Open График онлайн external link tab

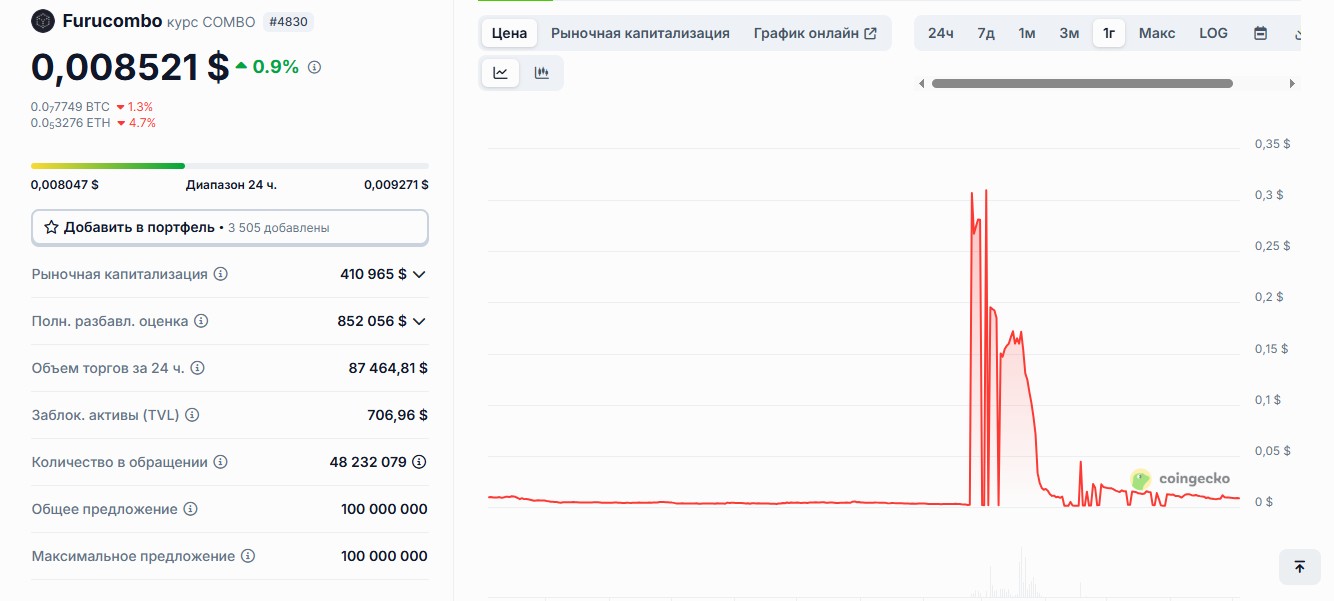coord(815,33)
